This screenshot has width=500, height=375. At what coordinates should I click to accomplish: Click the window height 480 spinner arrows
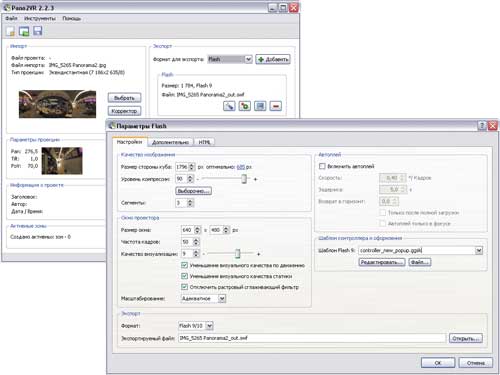coord(226,230)
